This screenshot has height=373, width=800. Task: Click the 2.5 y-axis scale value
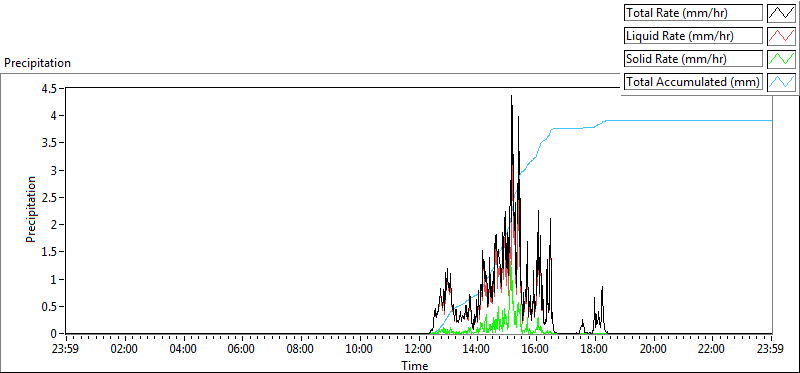[x=50, y=197]
